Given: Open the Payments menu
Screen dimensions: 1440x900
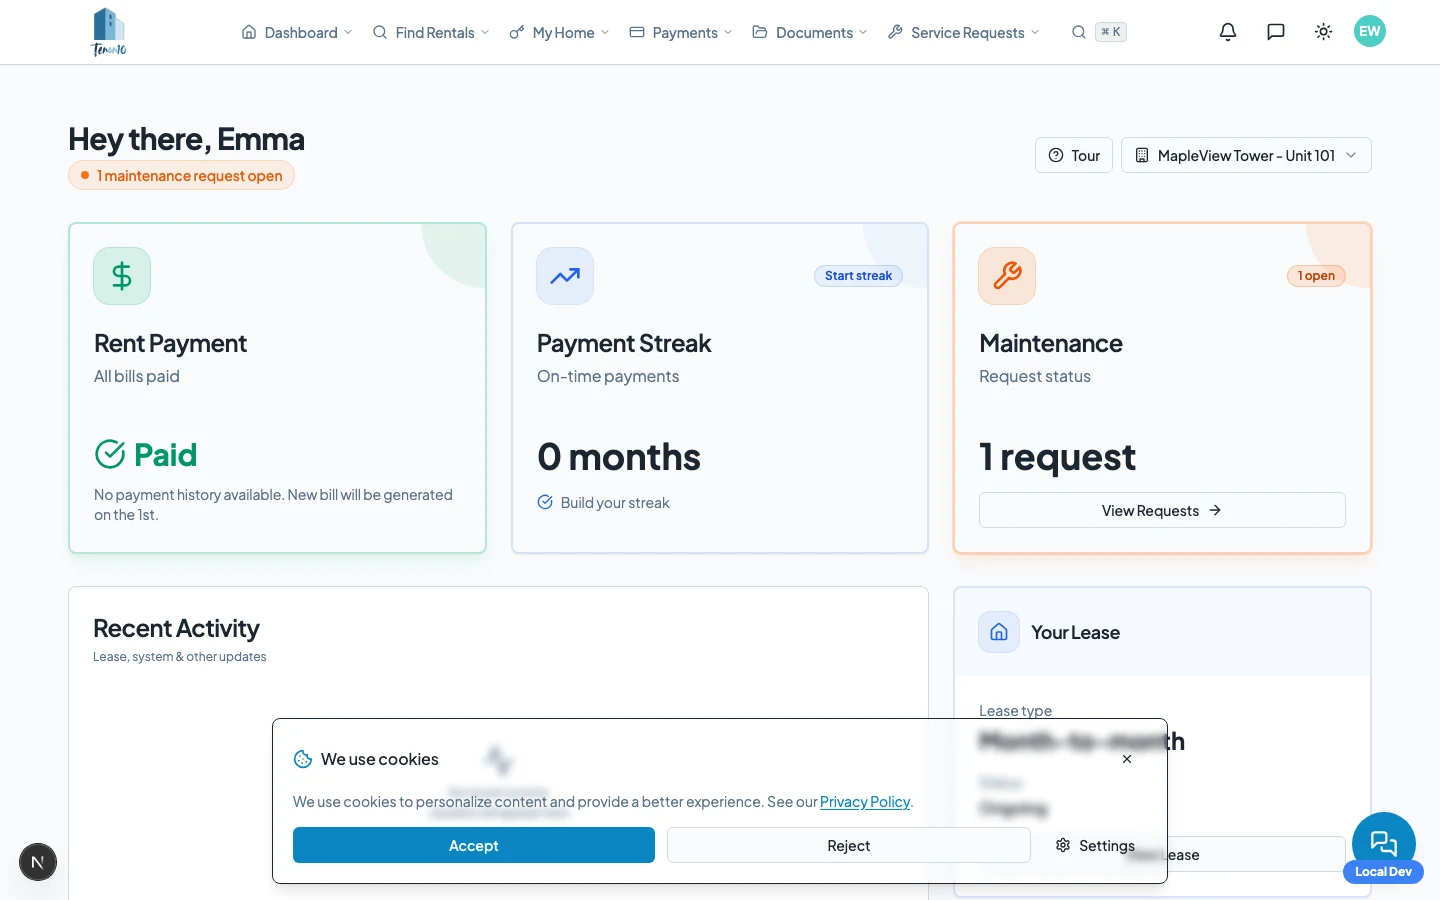Looking at the screenshot, I should pyautogui.click(x=681, y=32).
